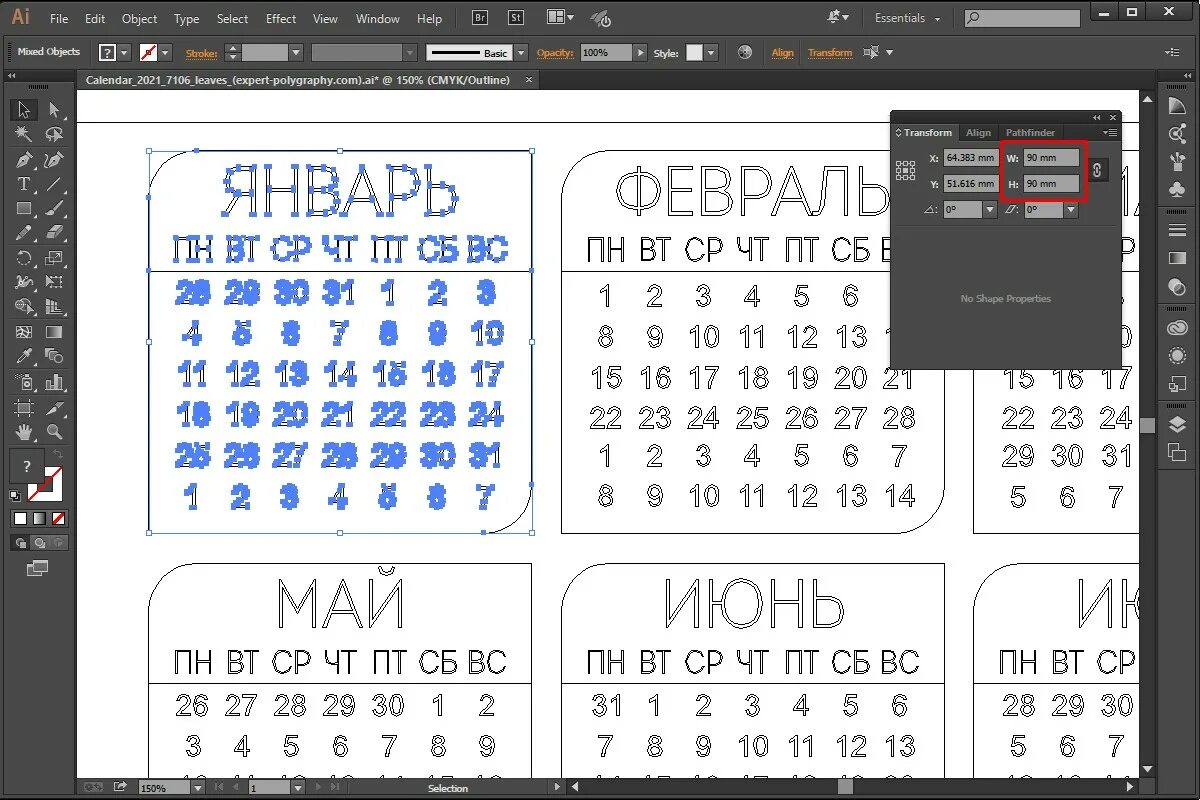Click the constrain proportions link icon in Transform
1200x800 pixels.
pos(1096,170)
